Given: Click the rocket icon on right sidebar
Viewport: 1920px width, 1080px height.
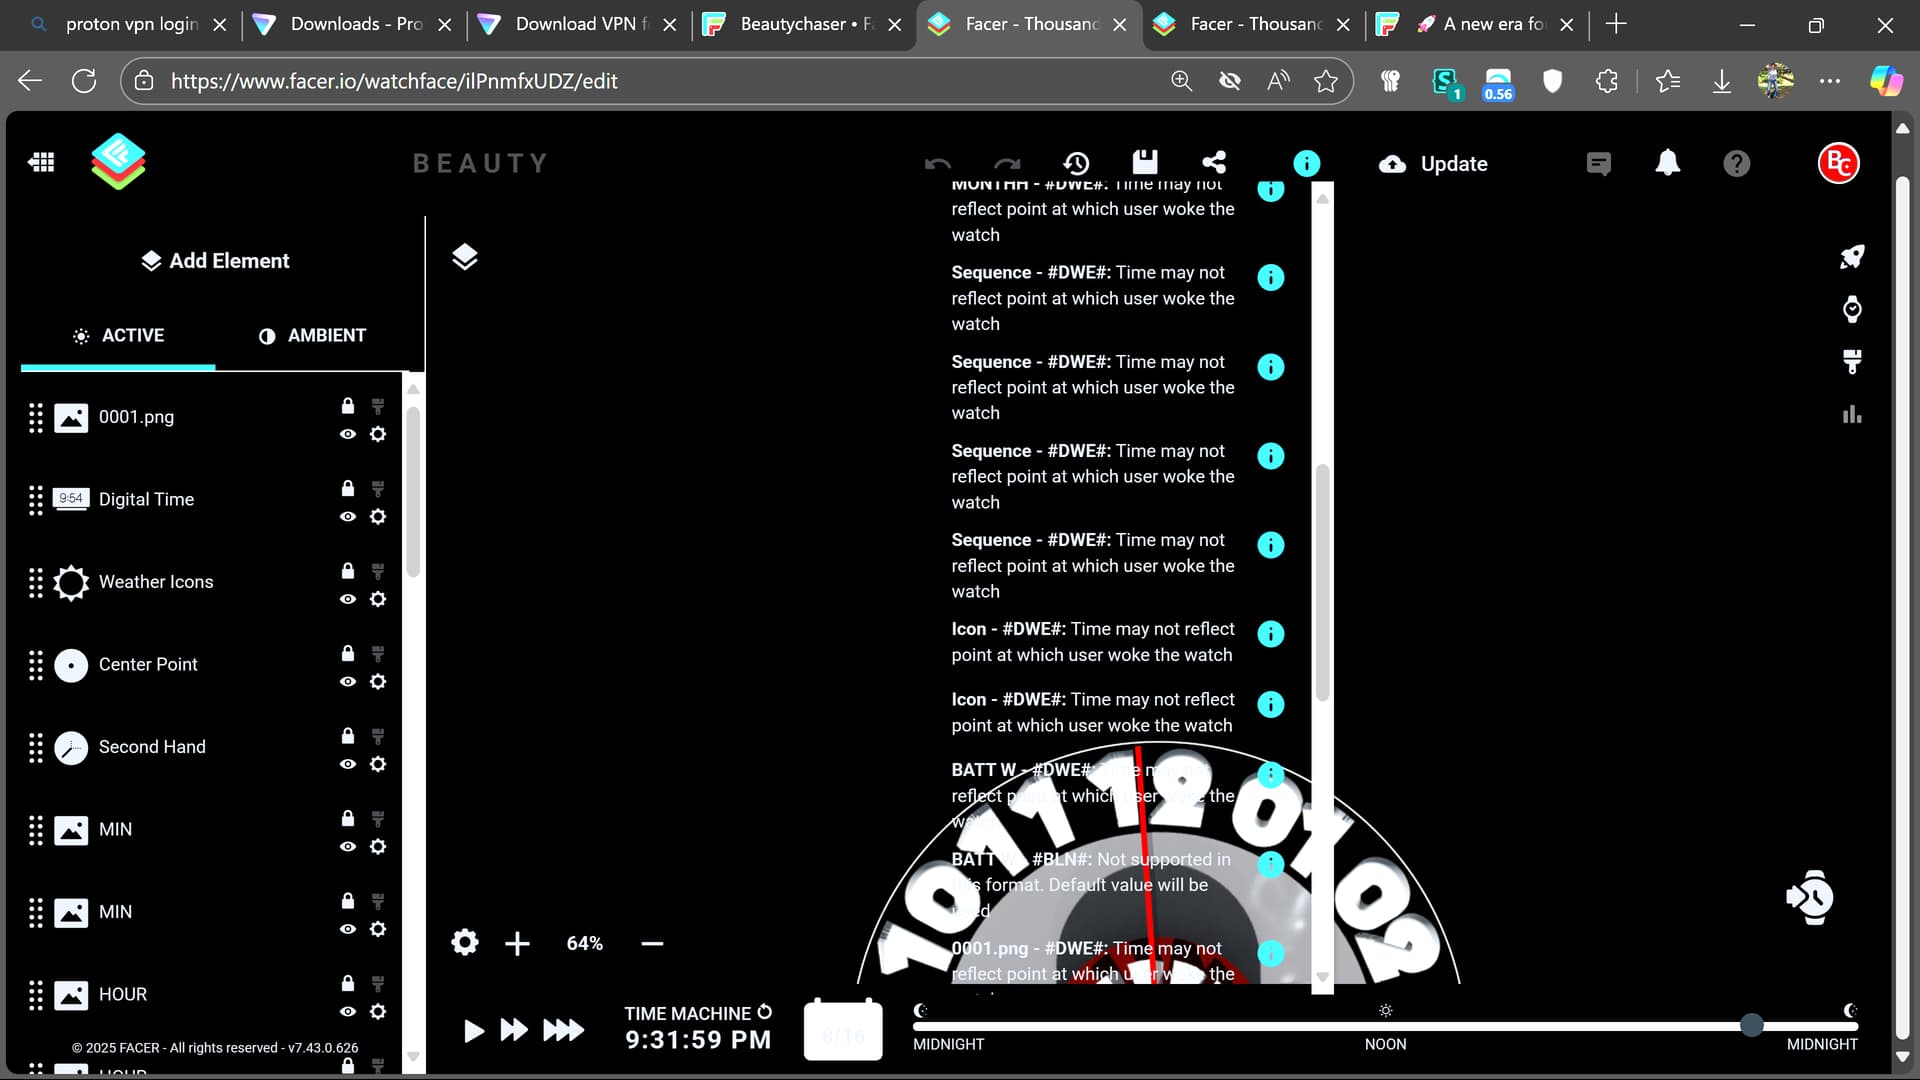Looking at the screenshot, I should point(1852,257).
